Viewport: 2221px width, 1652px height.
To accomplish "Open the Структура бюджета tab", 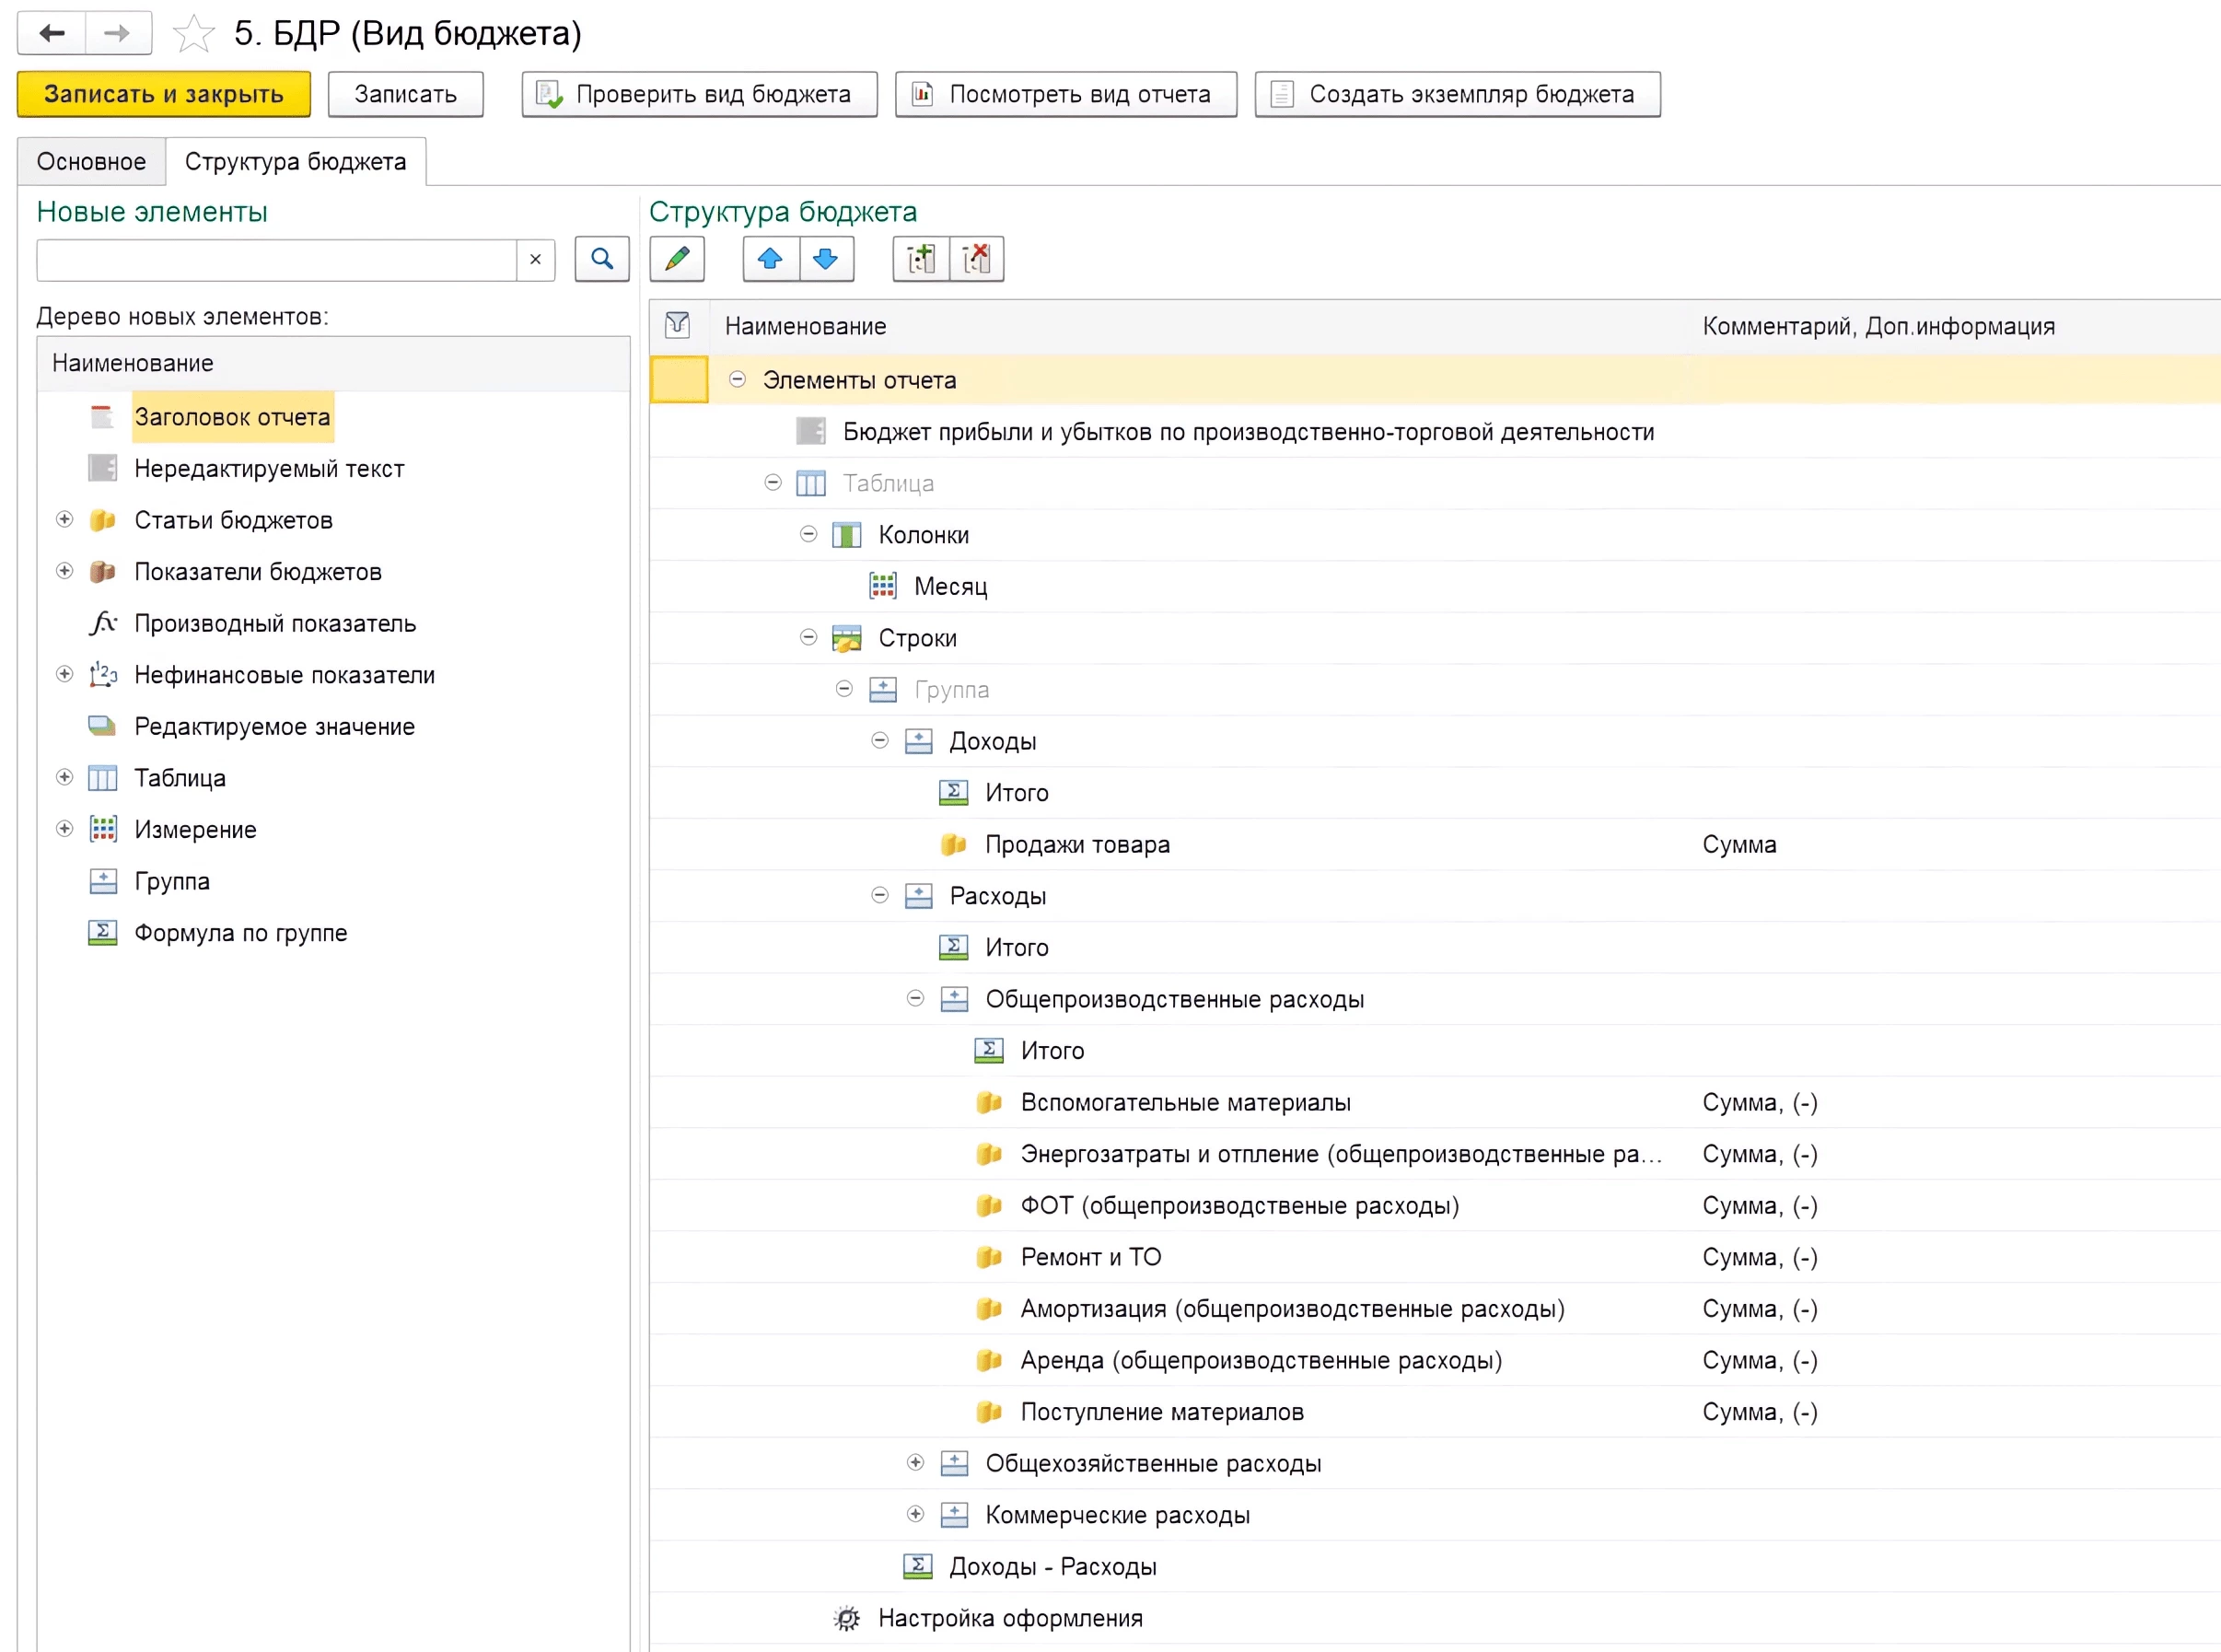I will click(x=295, y=162).
